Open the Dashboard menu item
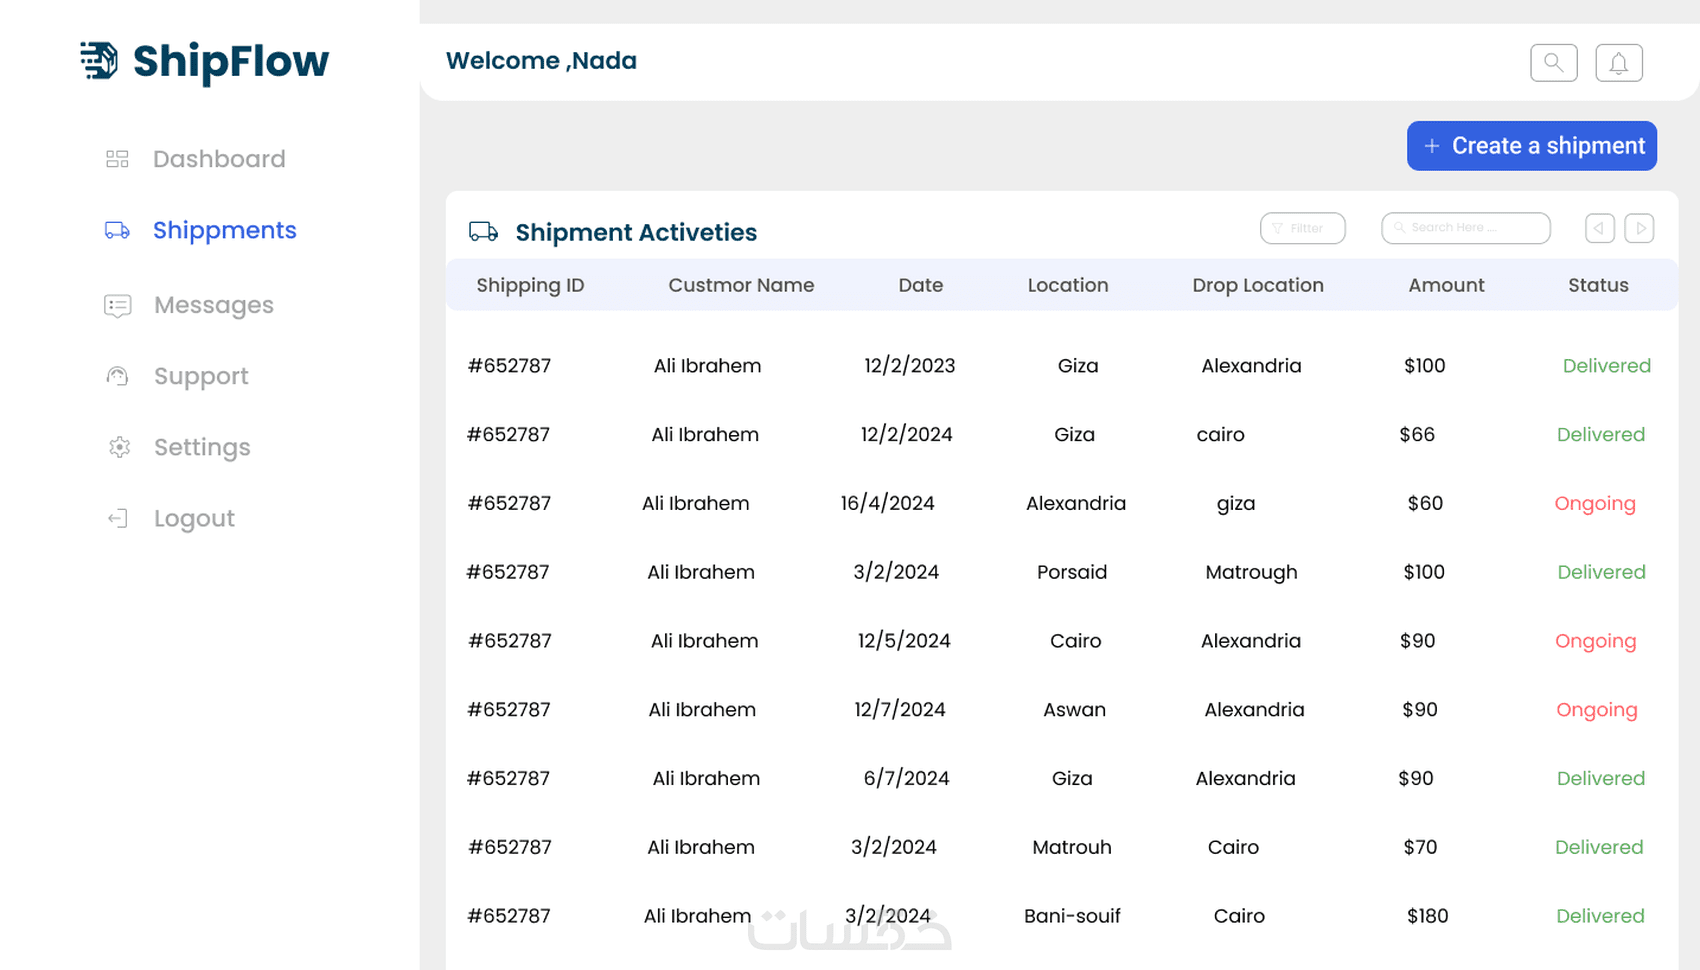 pyautogui.click(x=219, y=159)
